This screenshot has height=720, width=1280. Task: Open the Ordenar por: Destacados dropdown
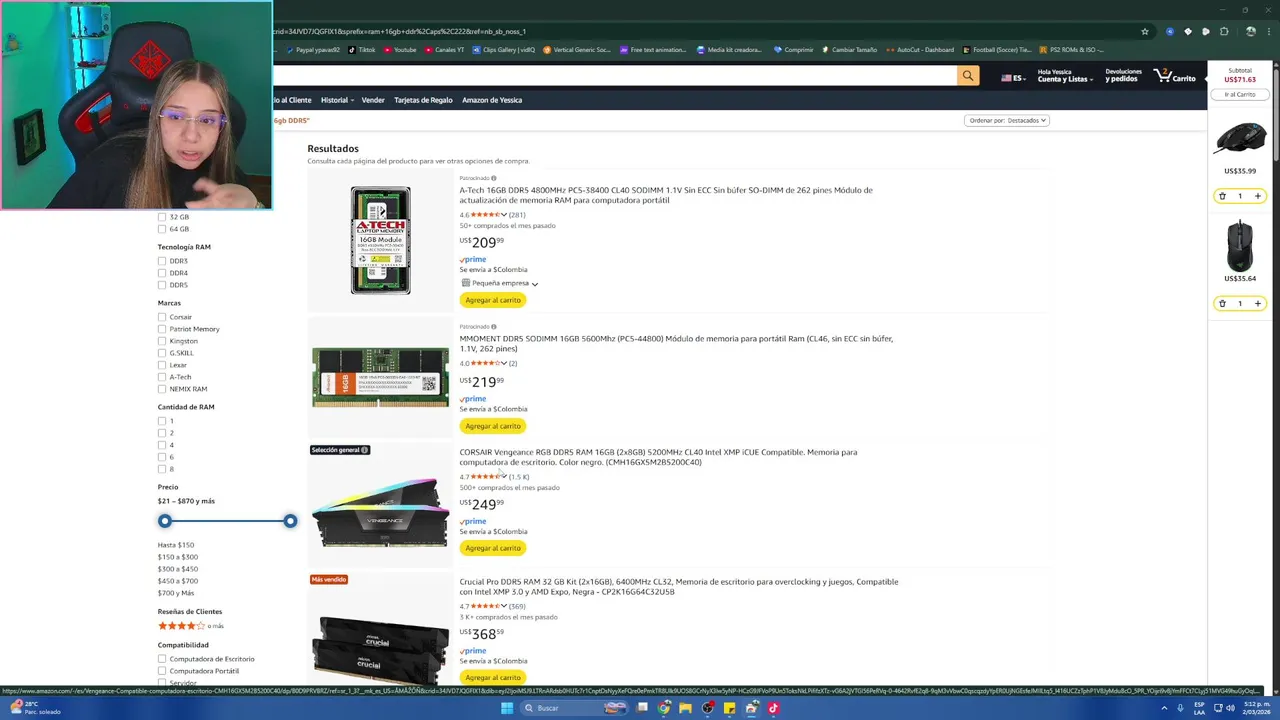click(1007, 120)
